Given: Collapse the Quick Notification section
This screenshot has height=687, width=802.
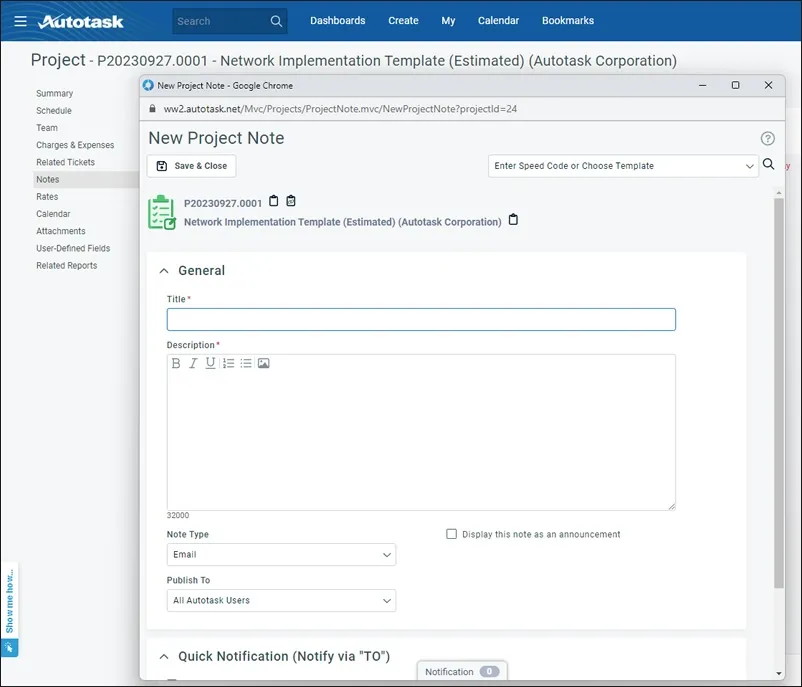Looking at the screenshot, I should (164, 656).
